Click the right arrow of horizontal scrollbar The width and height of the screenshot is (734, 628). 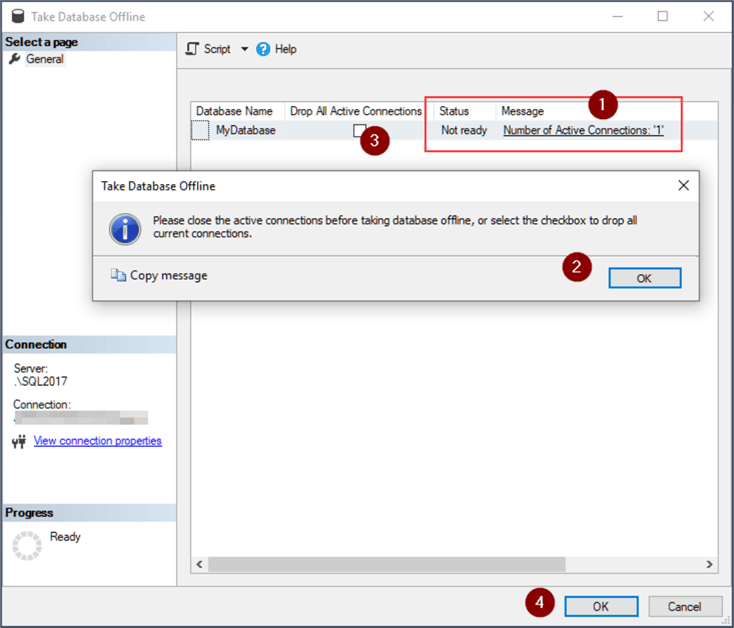709,564
